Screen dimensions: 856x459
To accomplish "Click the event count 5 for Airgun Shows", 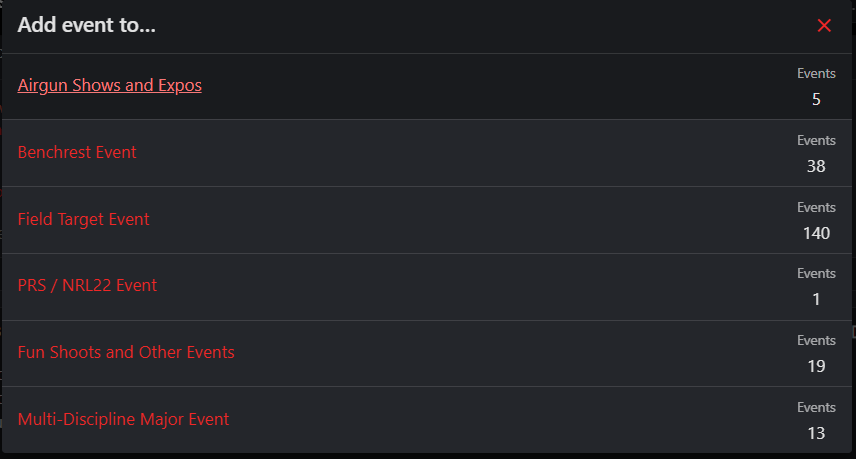I will coord(816,99).
